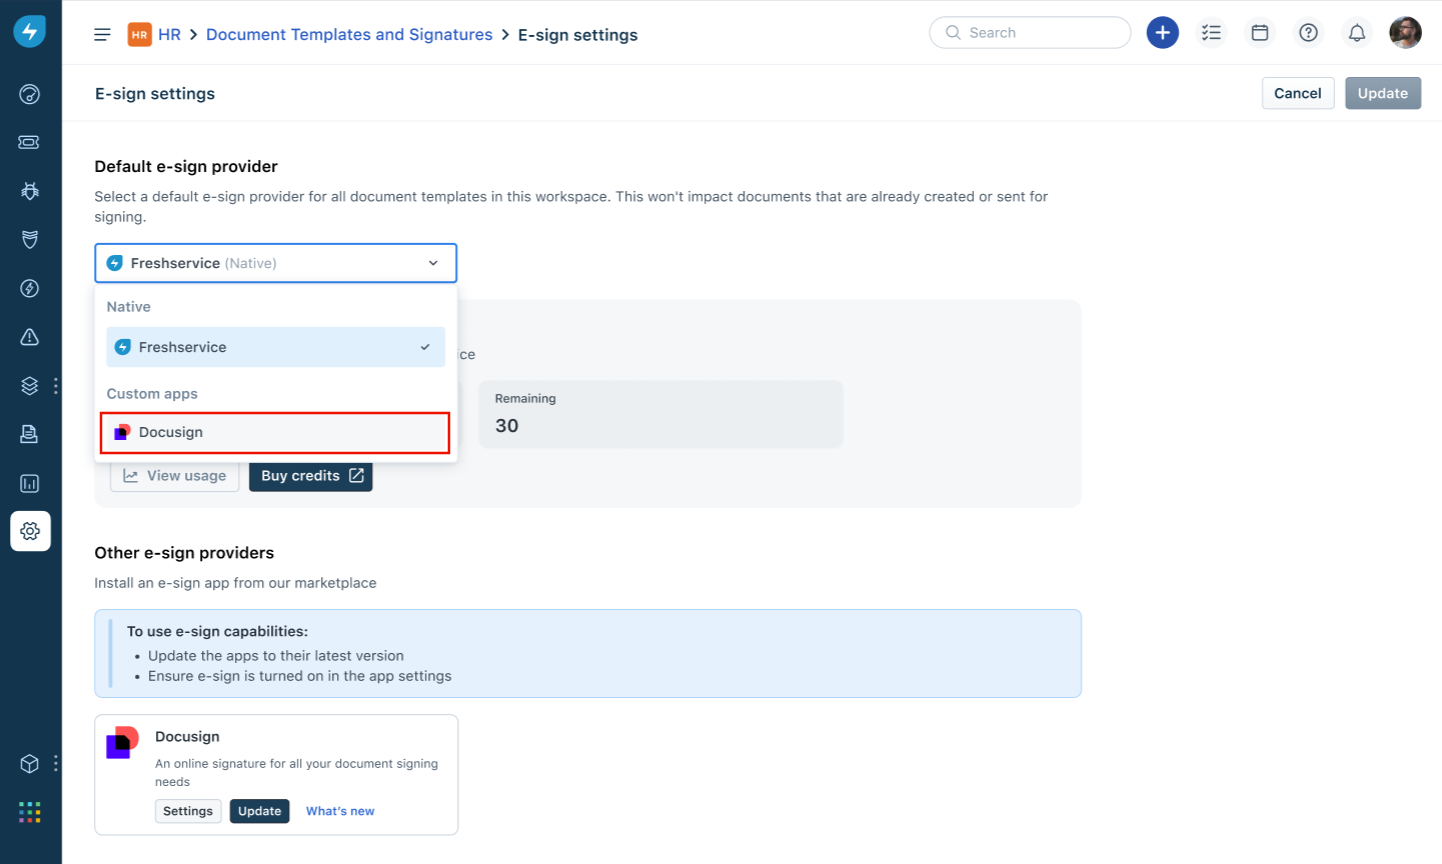This screenshot has width=1442, height=864.
Task: Open Docusign Settings button
Action: pyautogui.click(x=188, y=811)
